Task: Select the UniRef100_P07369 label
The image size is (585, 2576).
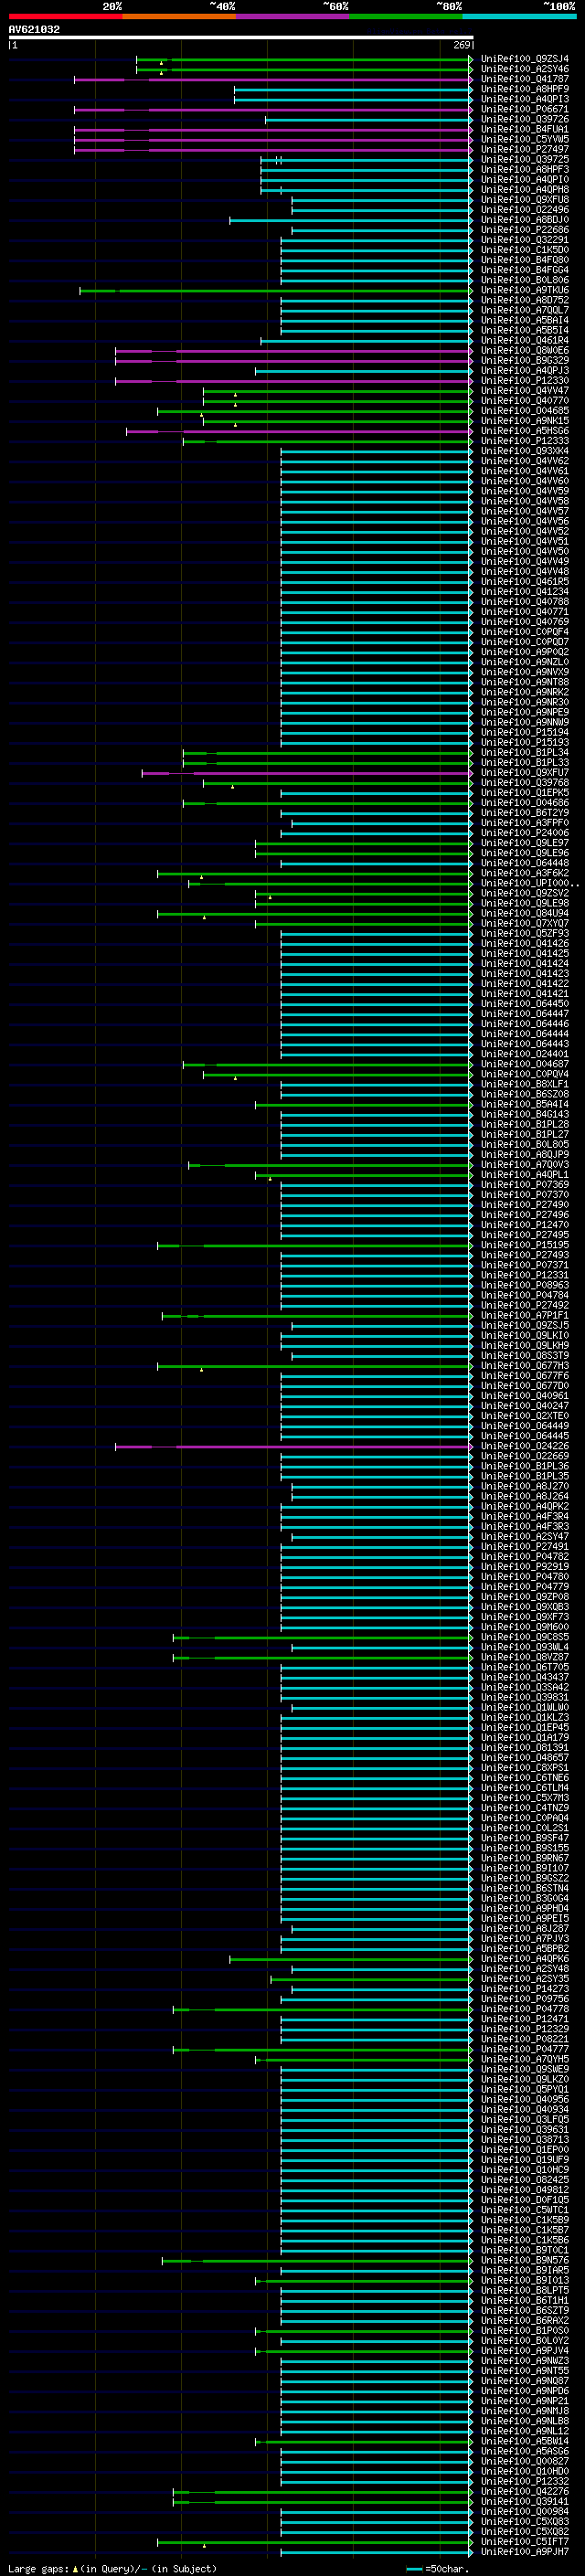Action: coord(524,1185)
